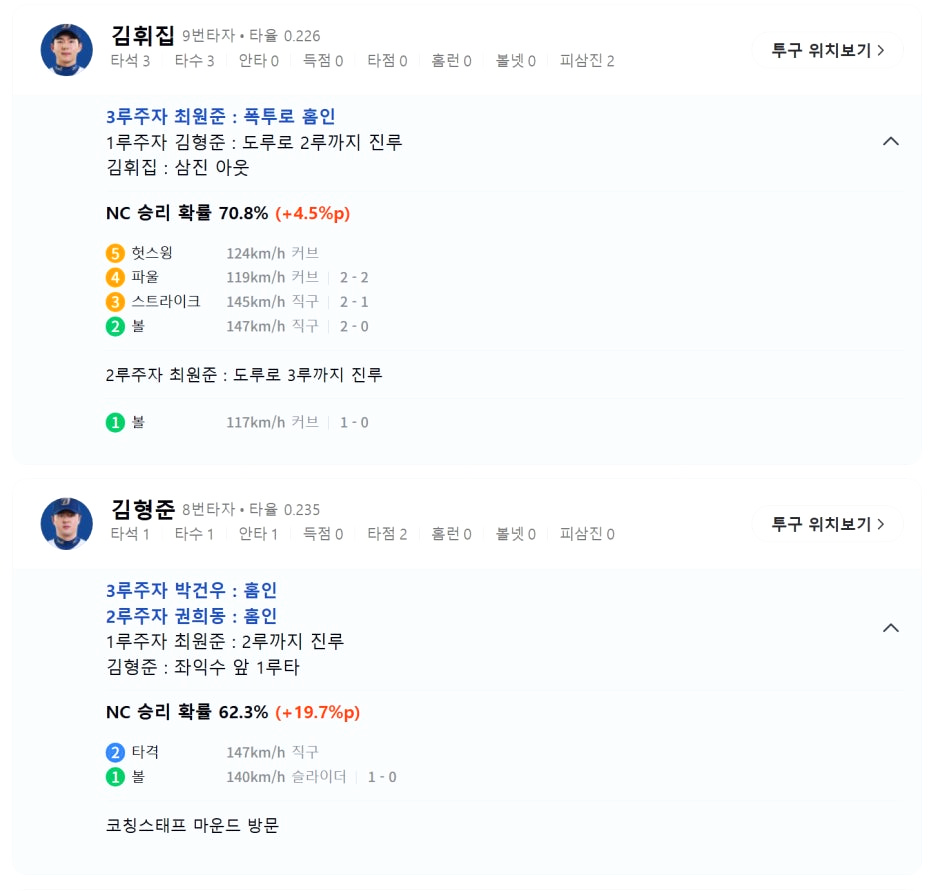Collapse 김형준's at-bat detail panel
The height and width of the screenshot is (891, 936).
[x=890, y=627]
